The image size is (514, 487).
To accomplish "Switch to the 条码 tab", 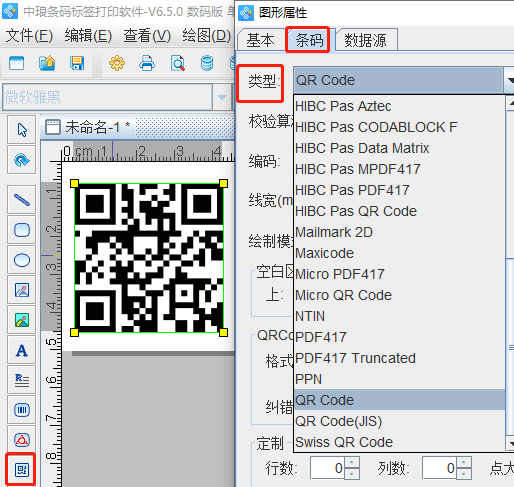I will (x=309, y=40).
